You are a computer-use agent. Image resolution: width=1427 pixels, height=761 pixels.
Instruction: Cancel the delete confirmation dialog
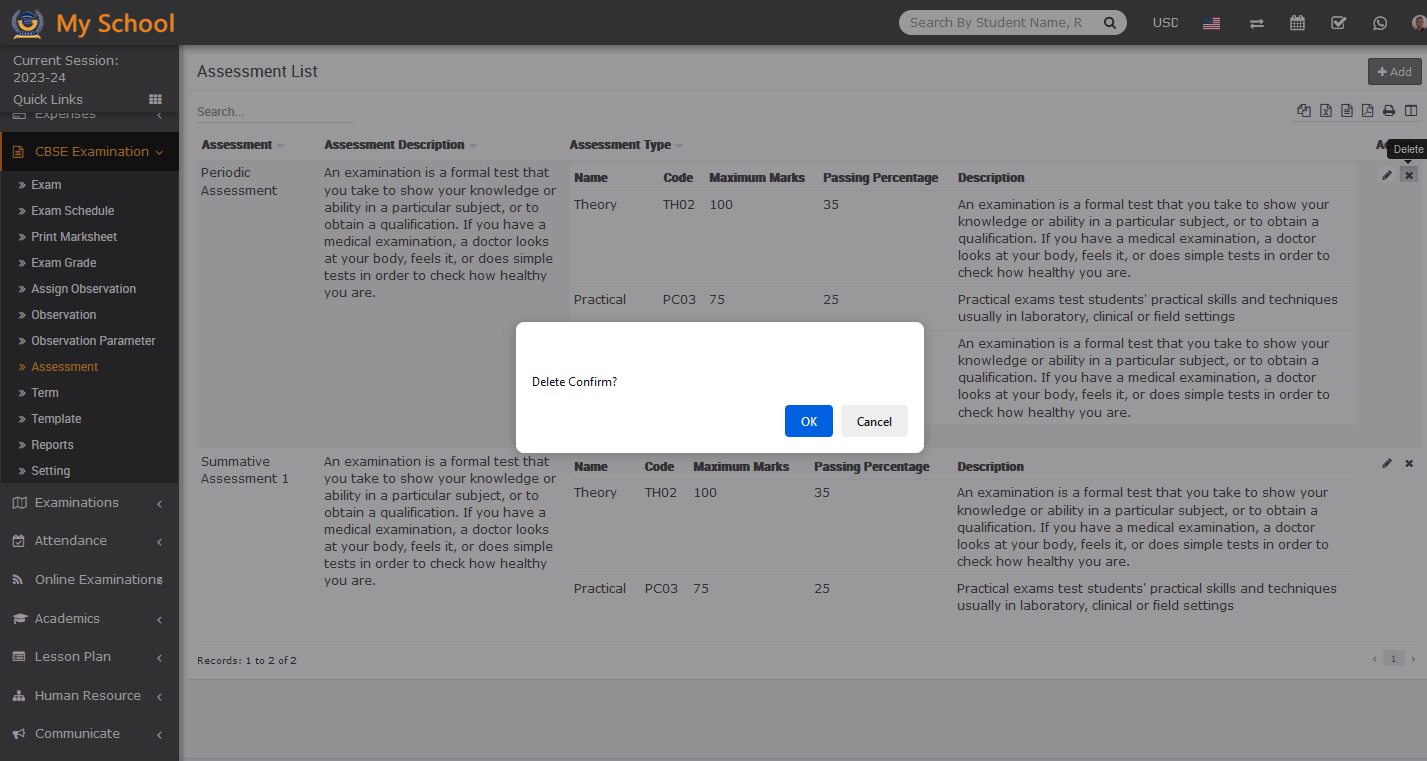873,421
